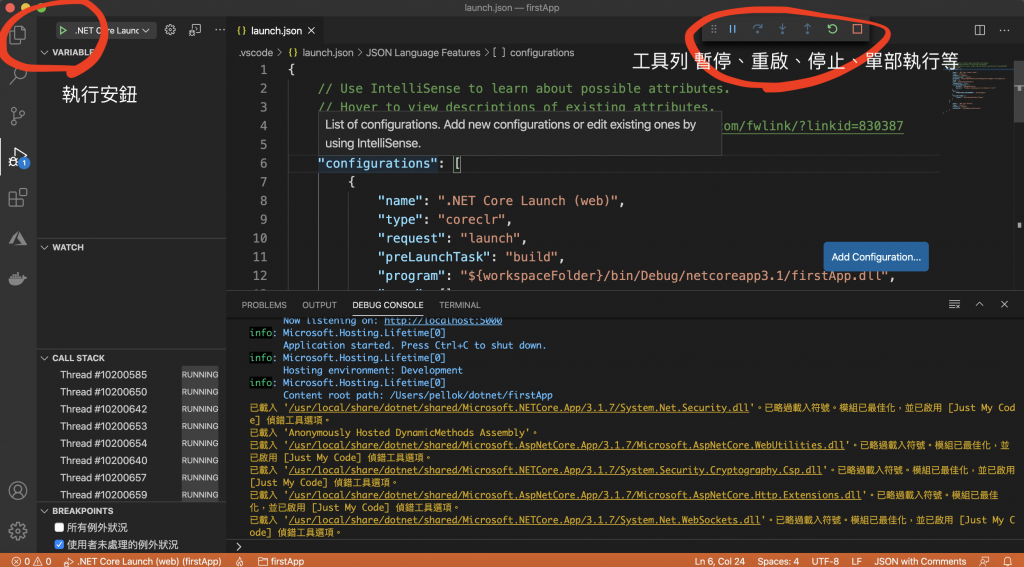This screenshot has height=567, width=1024.
Task: Close the bottom panel
Action: (1004, 304)
